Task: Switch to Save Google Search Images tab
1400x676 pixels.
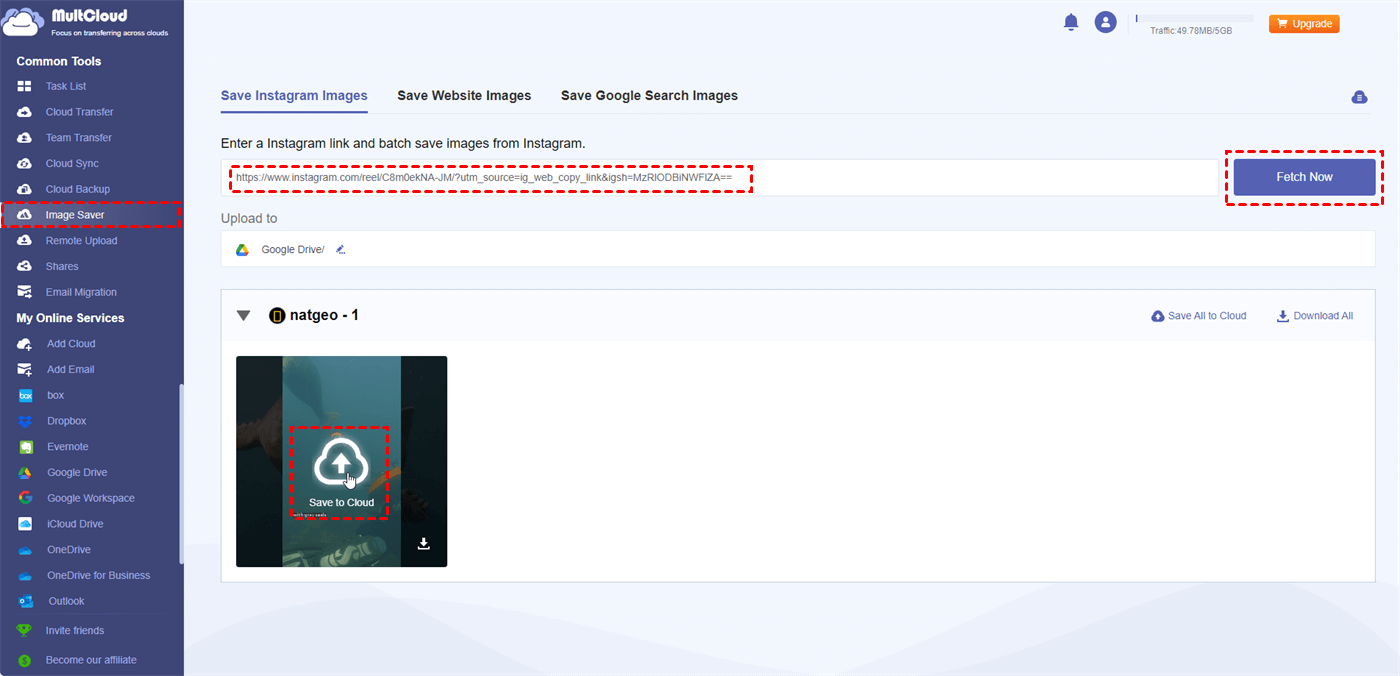Action: click(649, 96)
